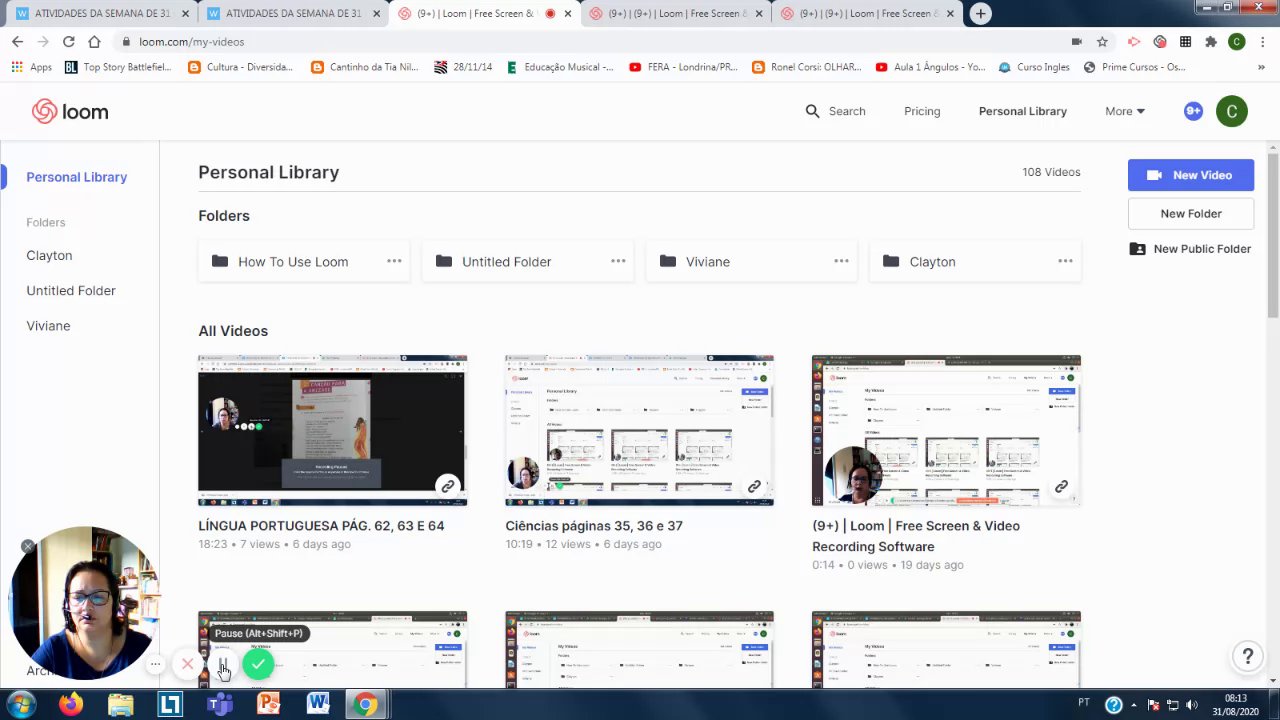1280x720 pixels.
Task: Create a New Folder
Action: 1191,213
